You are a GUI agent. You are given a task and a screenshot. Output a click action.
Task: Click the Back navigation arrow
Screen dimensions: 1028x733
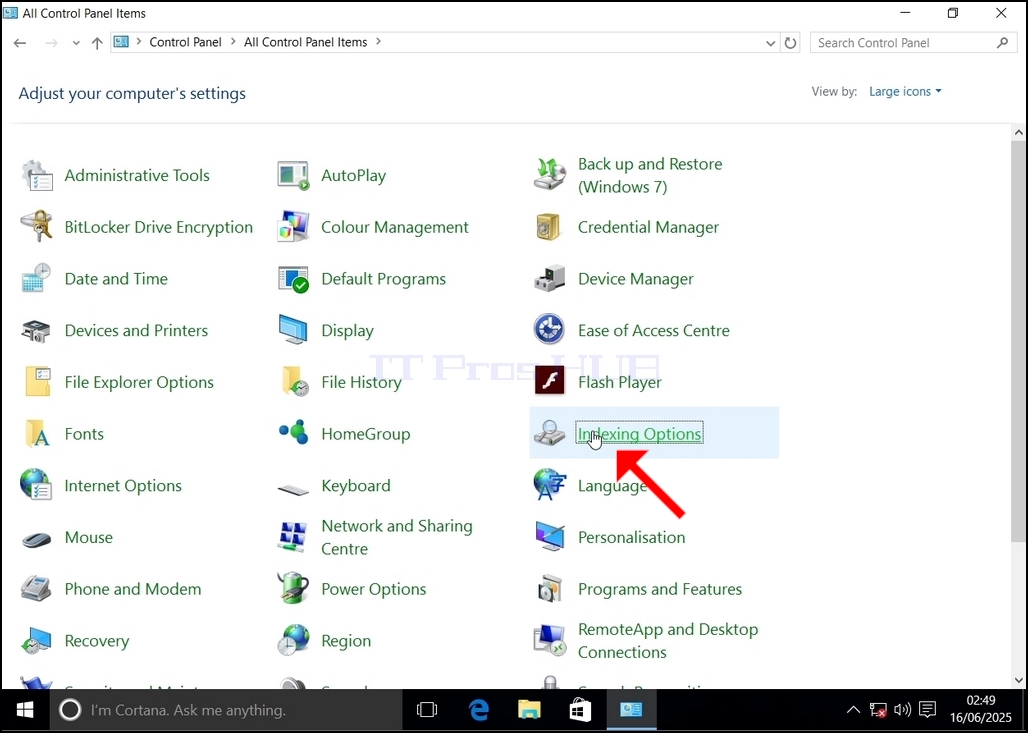click(20, 43)
